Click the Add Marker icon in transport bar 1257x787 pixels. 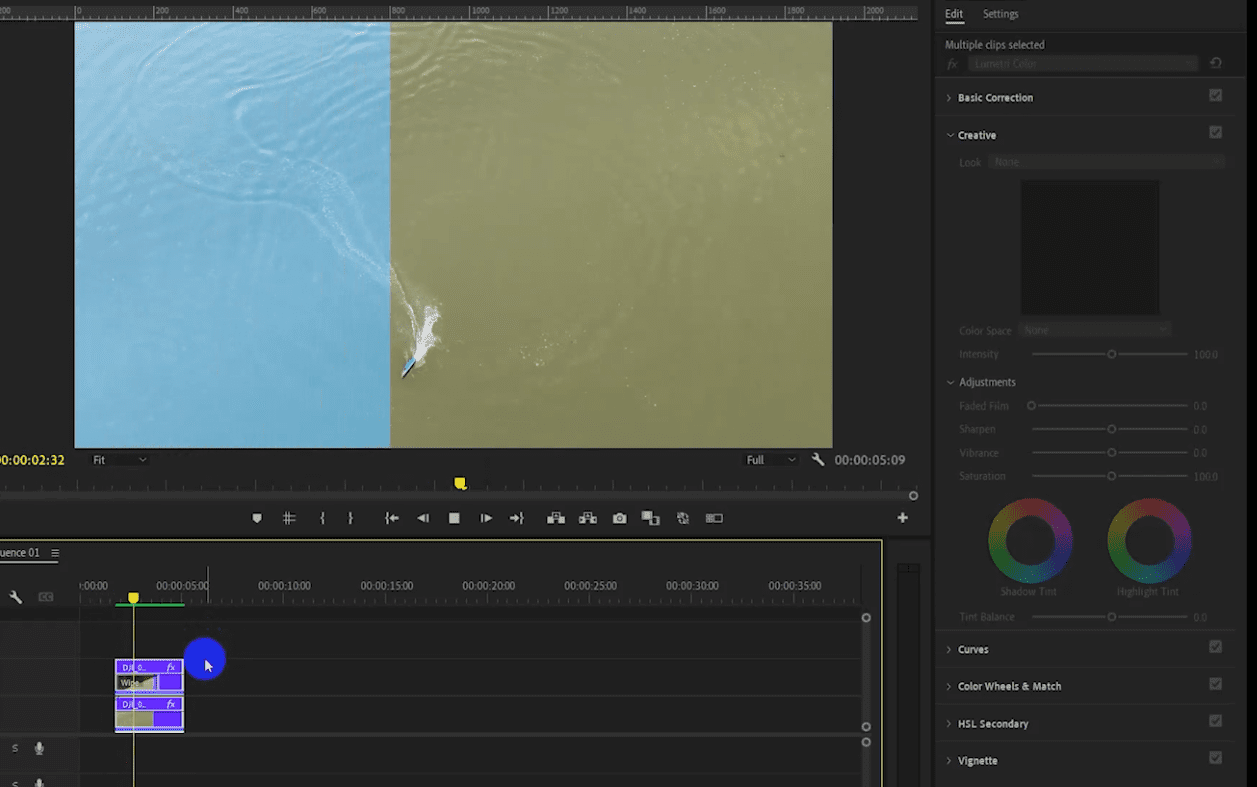pos(257,518)
